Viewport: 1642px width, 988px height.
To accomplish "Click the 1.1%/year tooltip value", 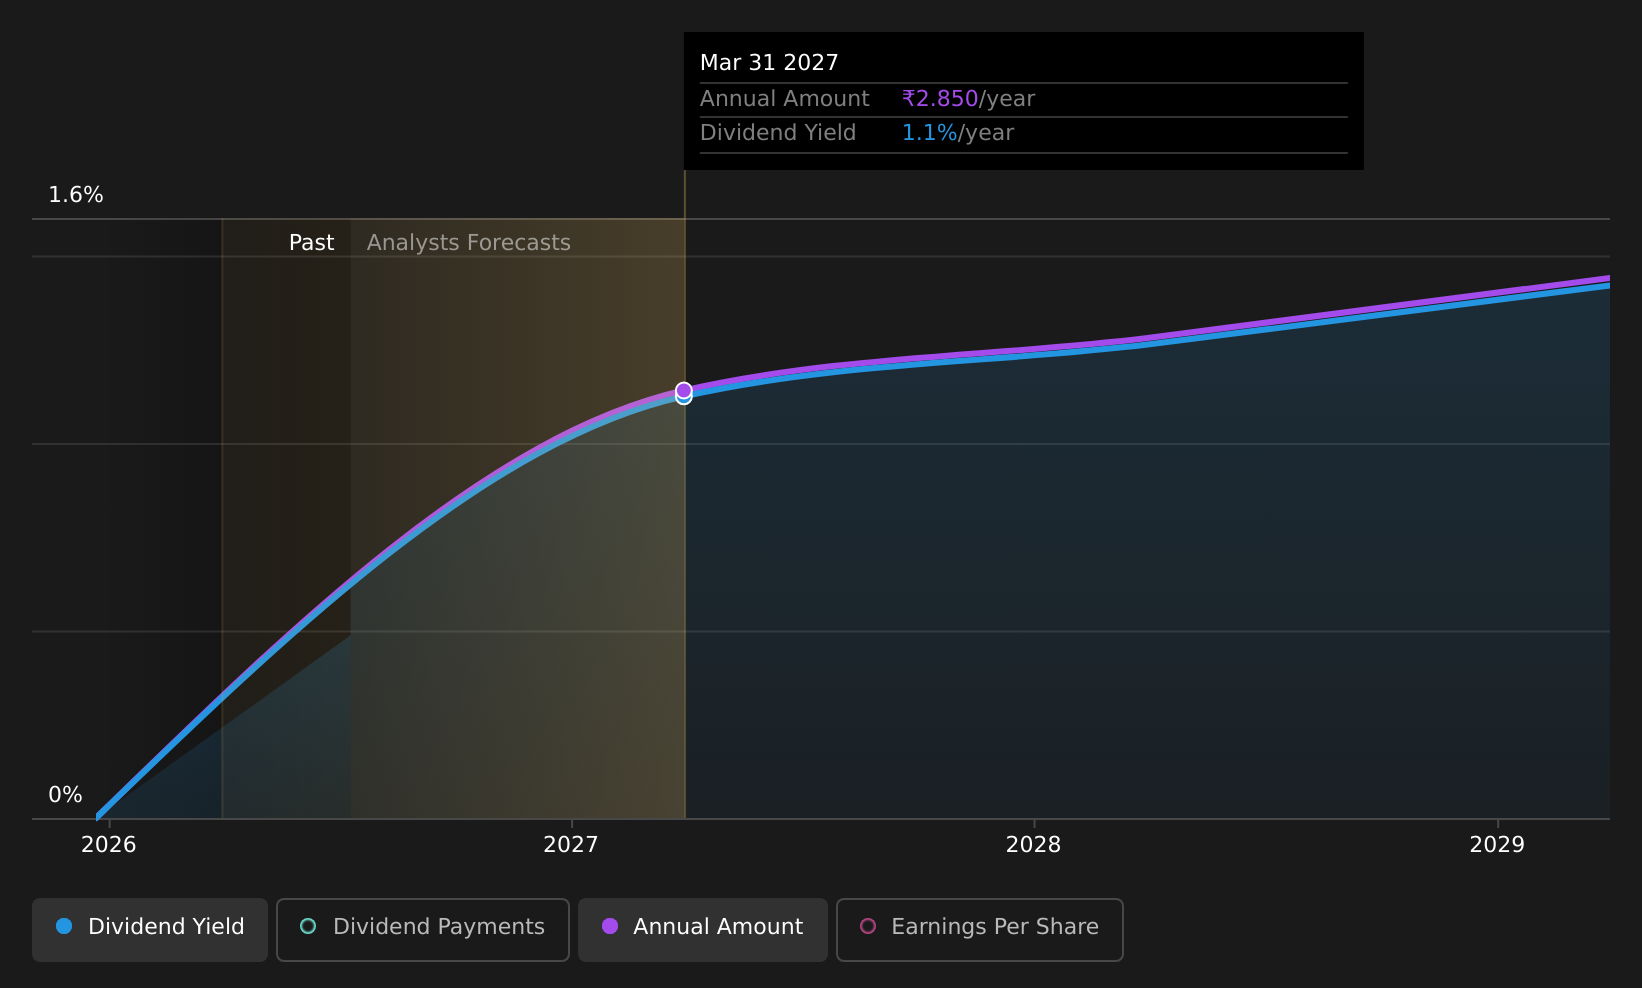I will (958, 133).
